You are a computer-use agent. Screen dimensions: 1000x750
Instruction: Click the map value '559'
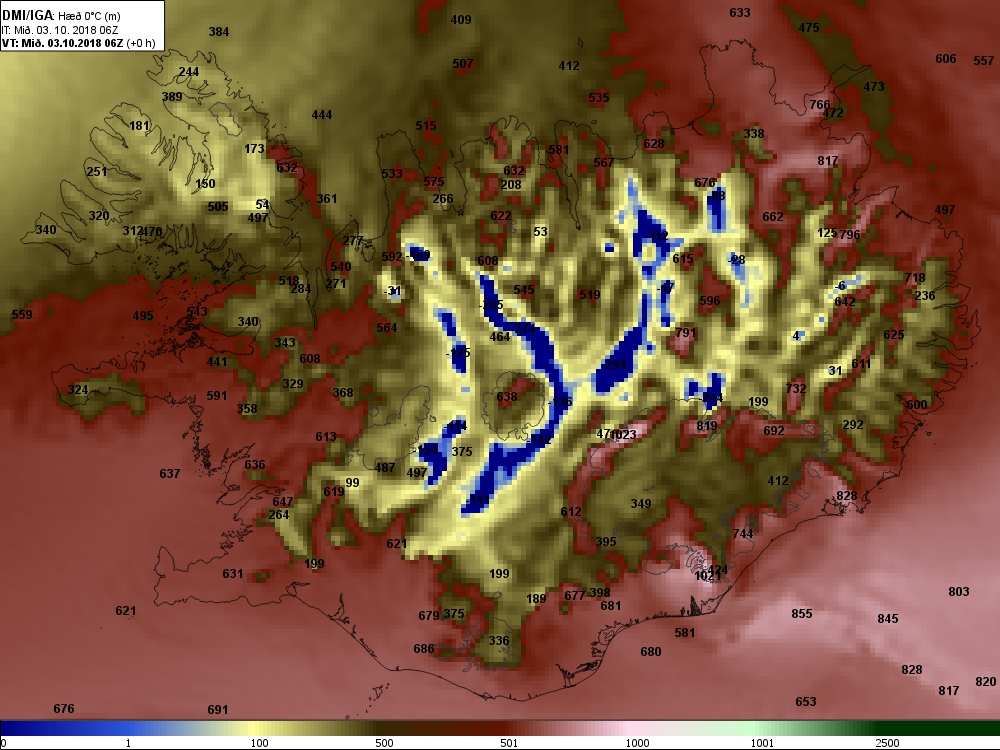(22, 314)
